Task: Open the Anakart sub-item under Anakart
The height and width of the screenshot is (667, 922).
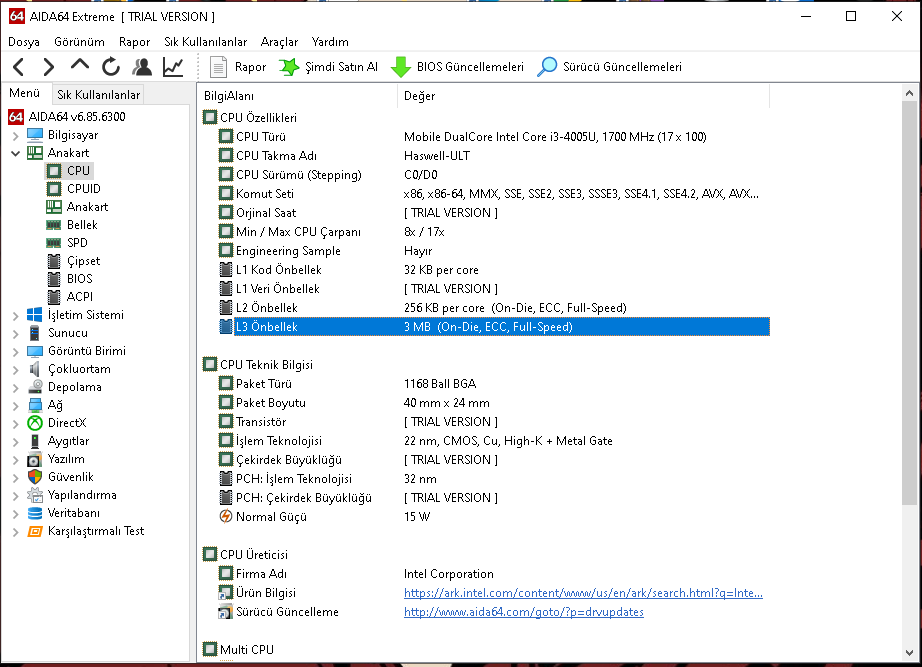Action: [87, 207]
